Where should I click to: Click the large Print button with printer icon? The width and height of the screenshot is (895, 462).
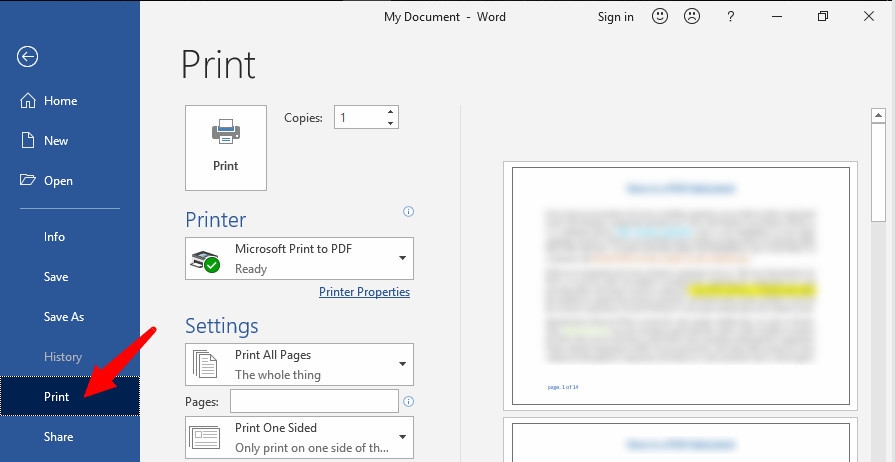[x=225, y=147]
